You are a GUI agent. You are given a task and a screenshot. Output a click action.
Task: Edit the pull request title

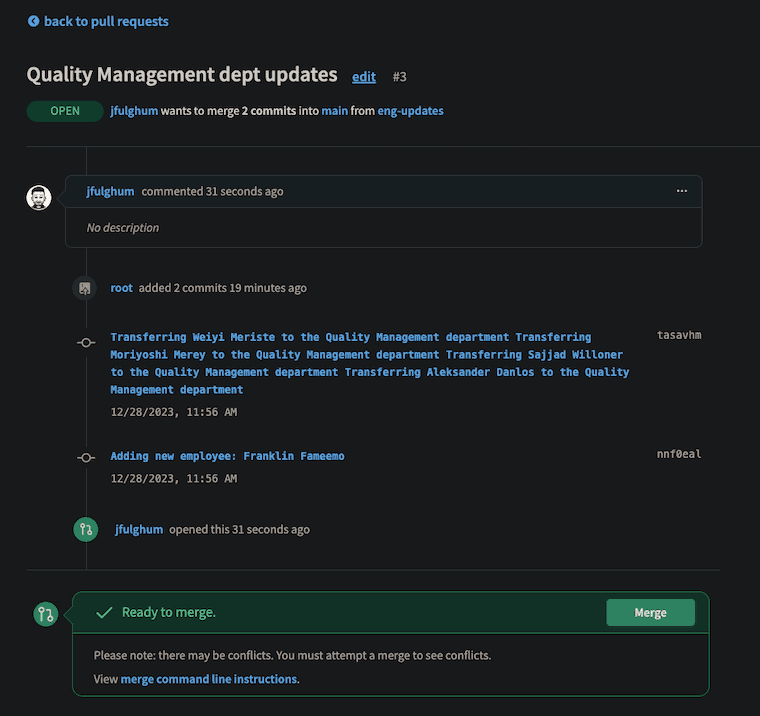[364, 77]
